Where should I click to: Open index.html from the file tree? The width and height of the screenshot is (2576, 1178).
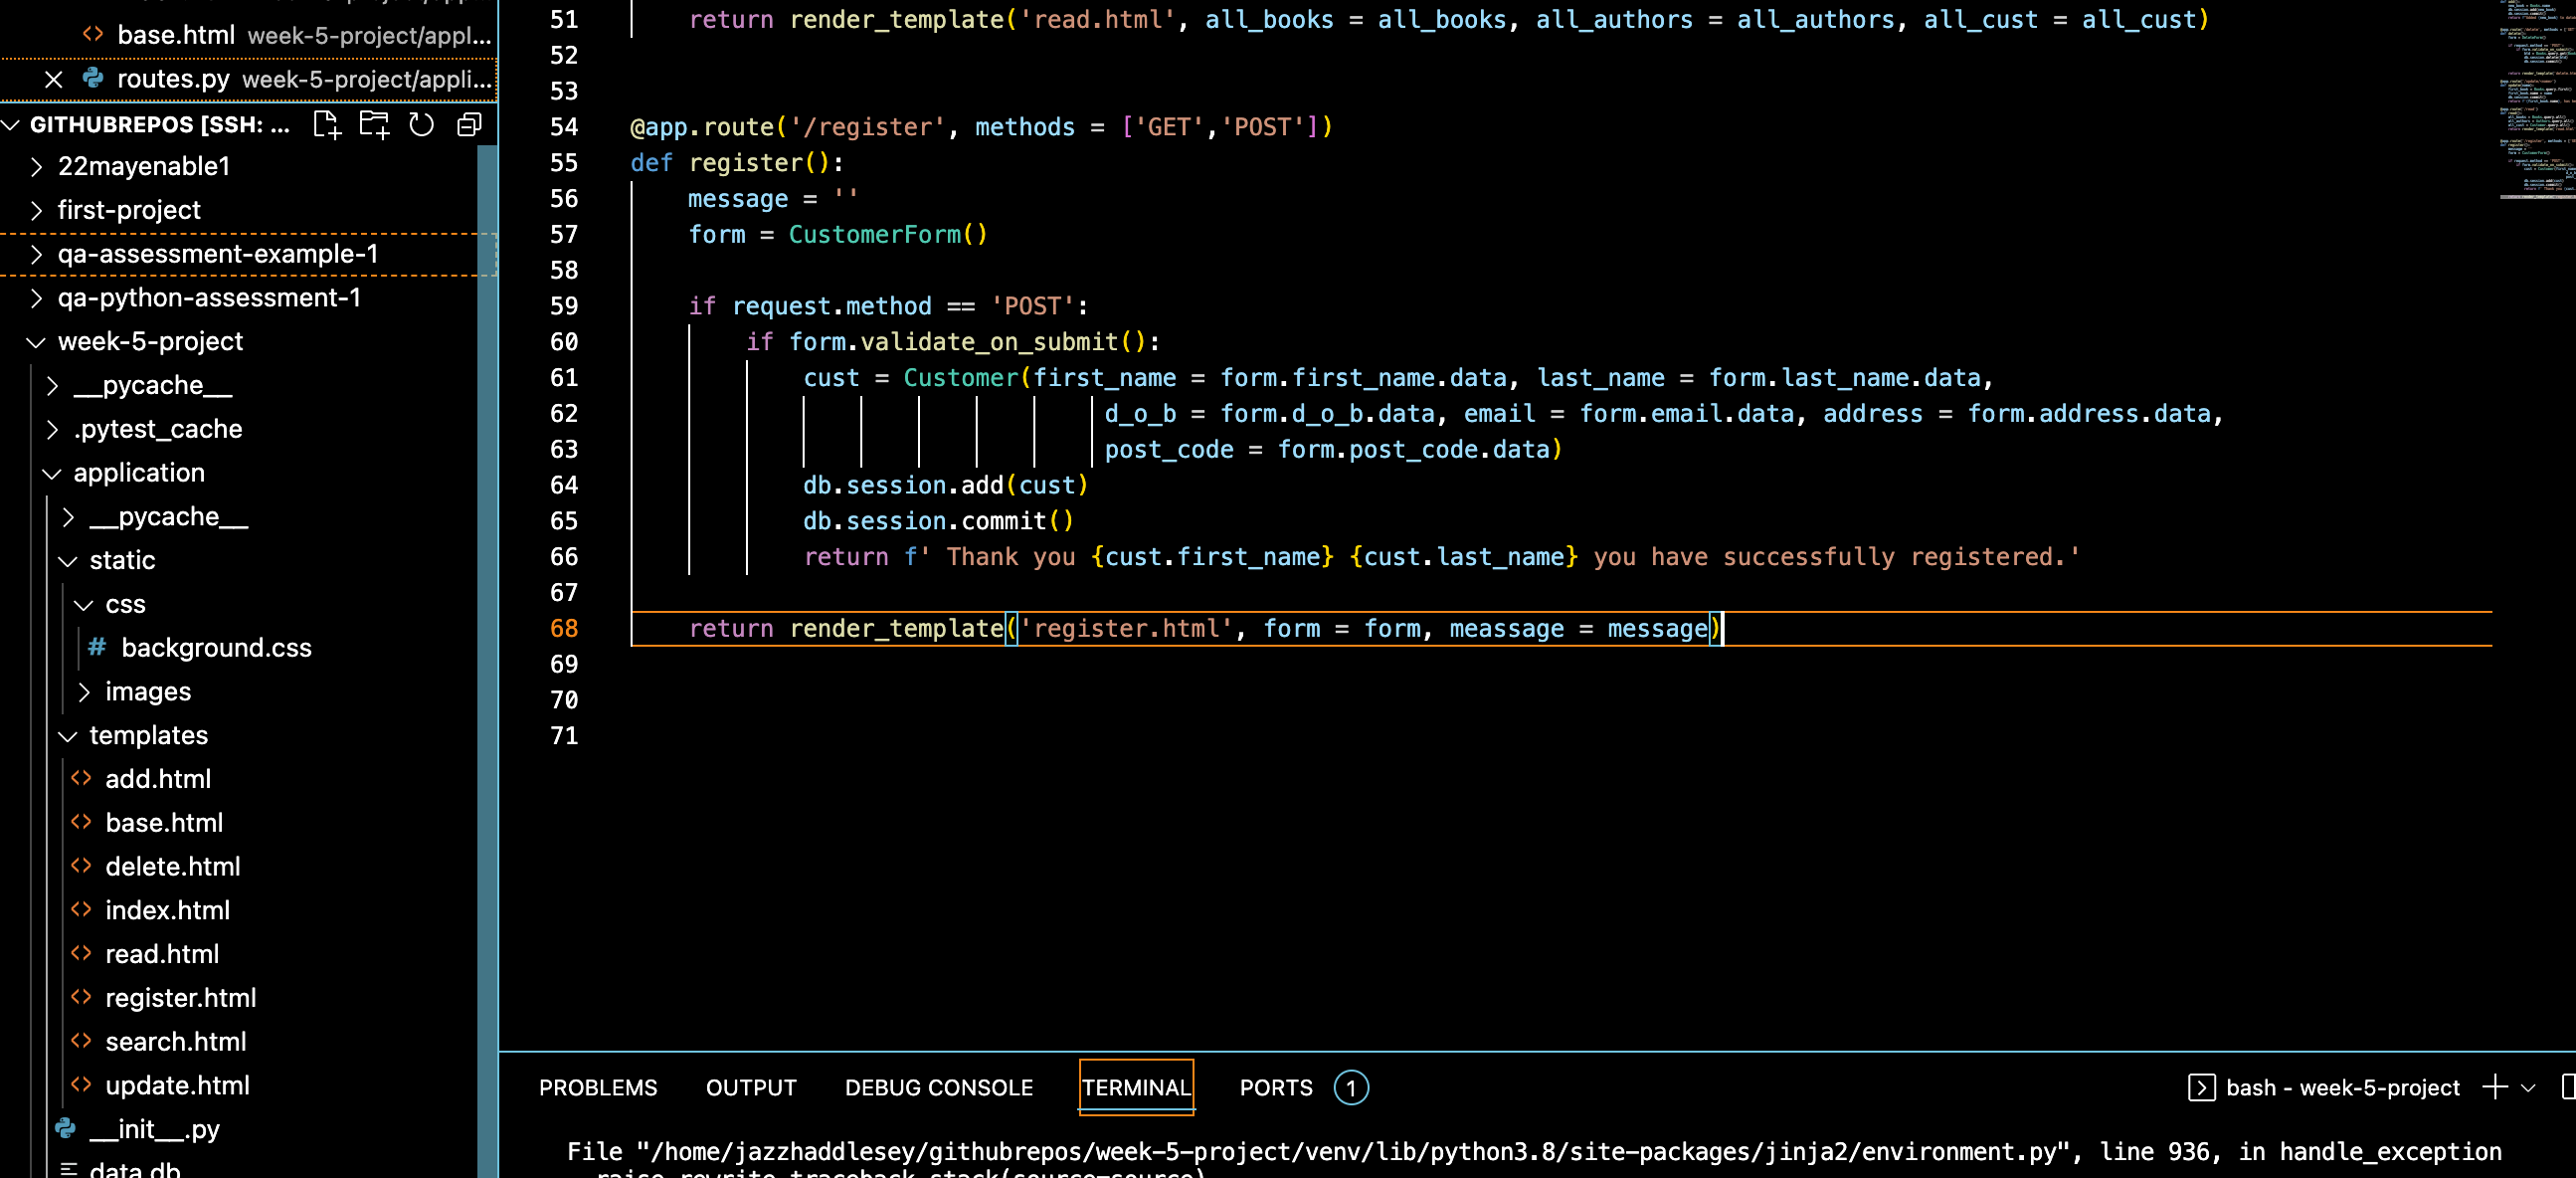pos(167,910)
